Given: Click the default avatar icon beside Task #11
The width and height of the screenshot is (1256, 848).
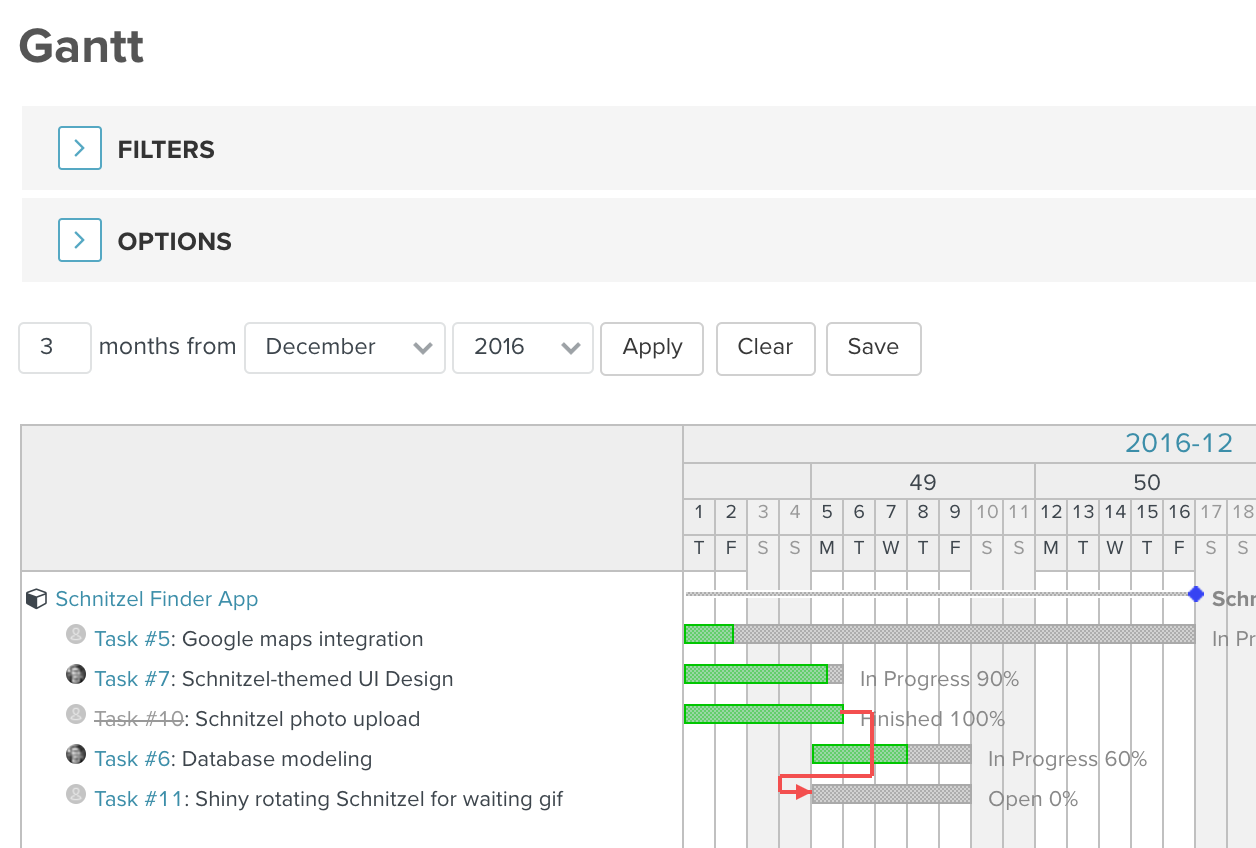Looking at the screenshot, I should point(76,794).
